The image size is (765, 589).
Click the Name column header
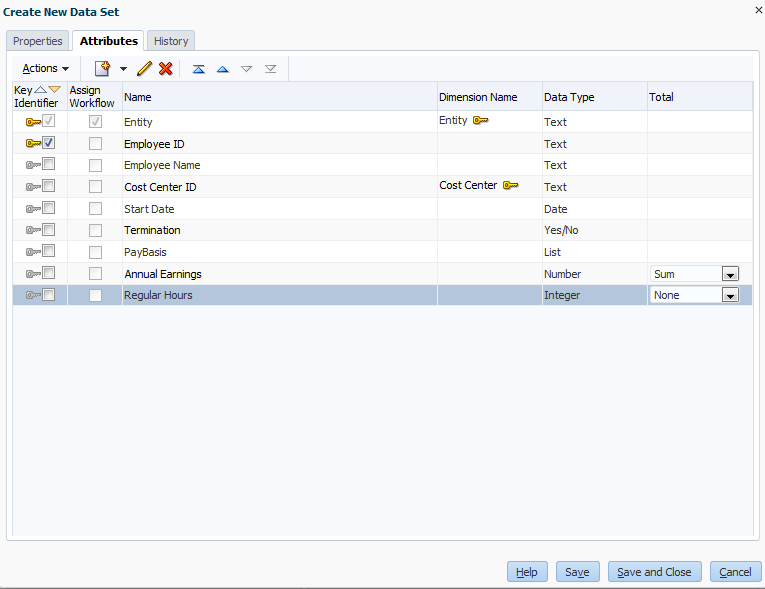280,97
